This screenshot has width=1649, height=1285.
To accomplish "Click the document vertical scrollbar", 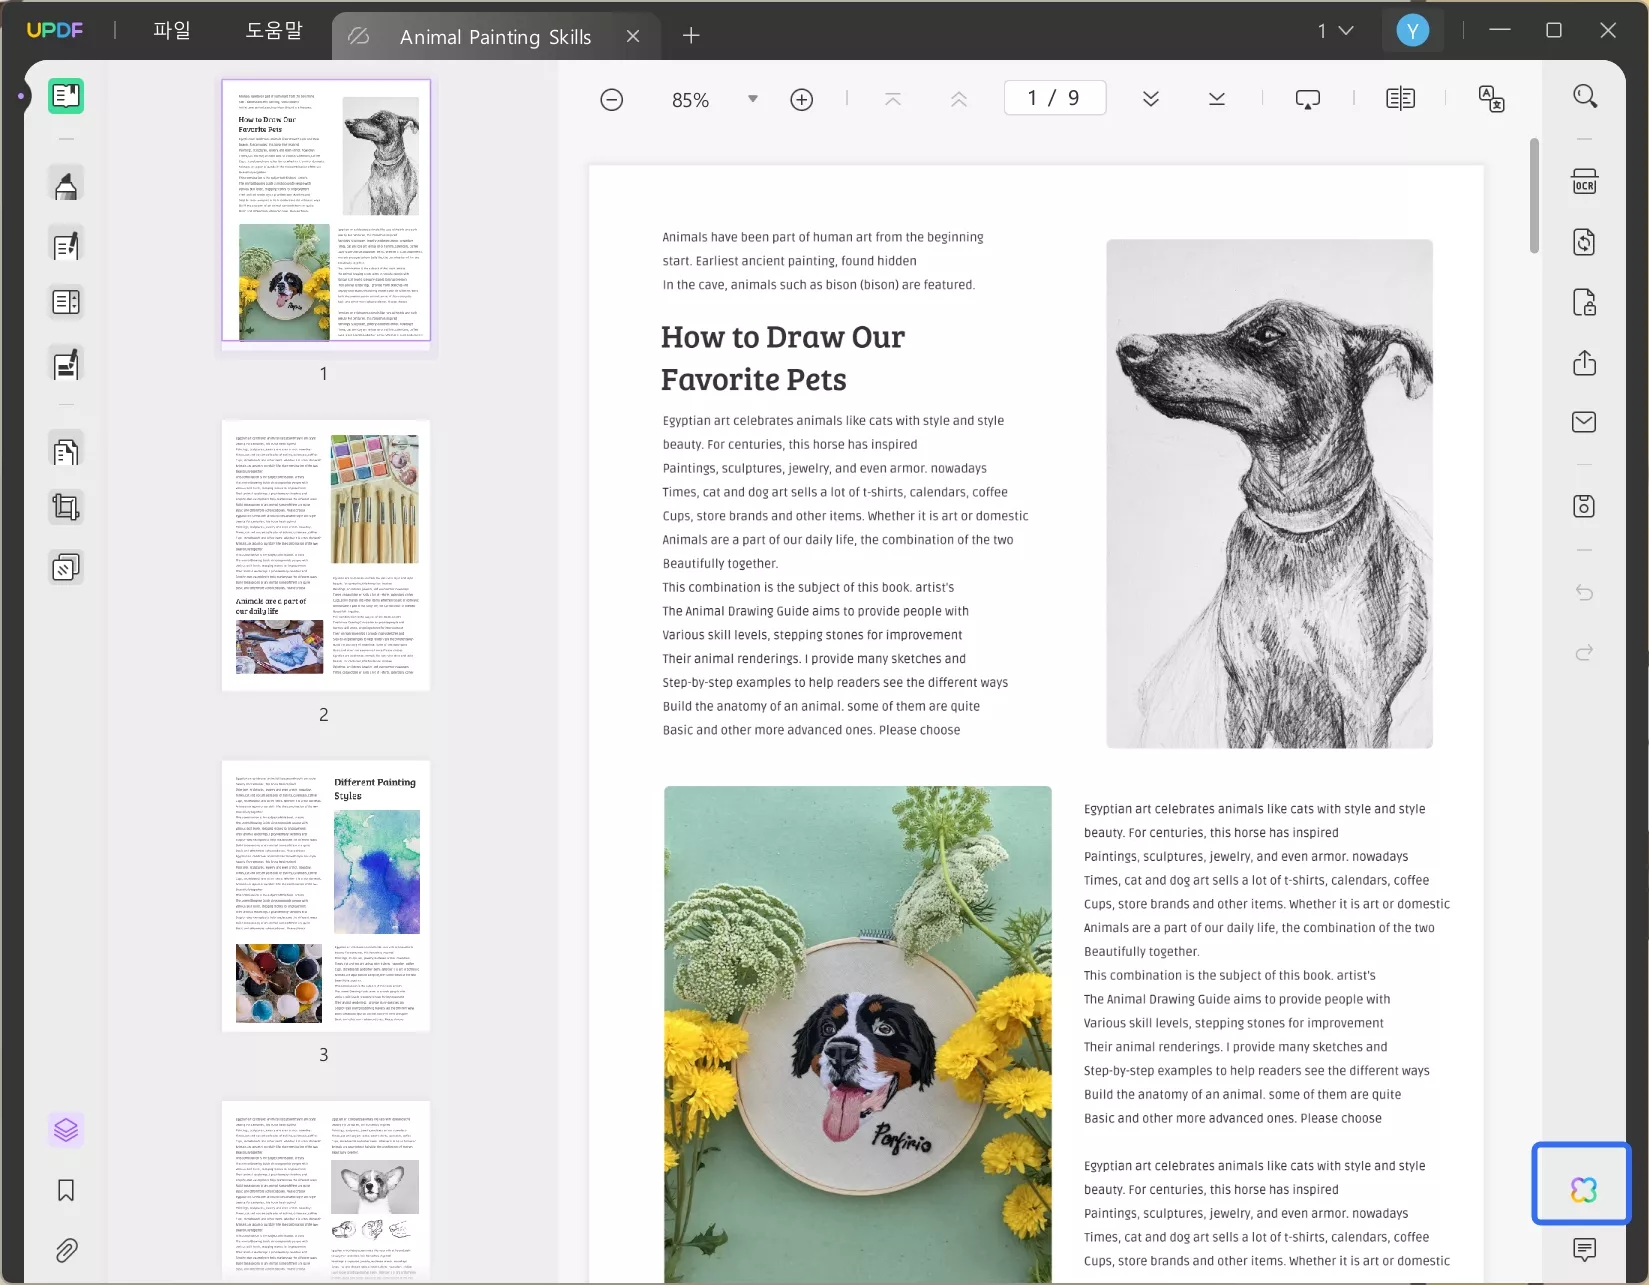I will (x=1534, y=196).
